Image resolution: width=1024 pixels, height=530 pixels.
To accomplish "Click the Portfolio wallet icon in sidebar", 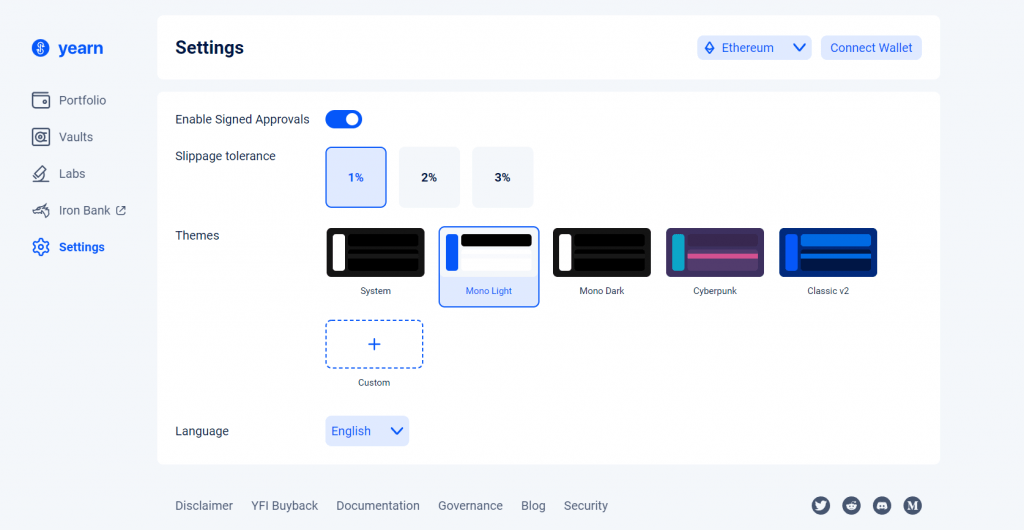I will click(41, 100).
